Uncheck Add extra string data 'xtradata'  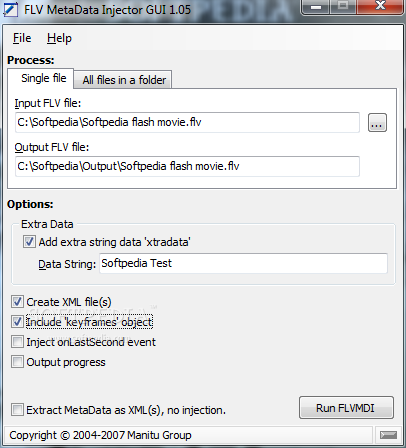[29, 242]
